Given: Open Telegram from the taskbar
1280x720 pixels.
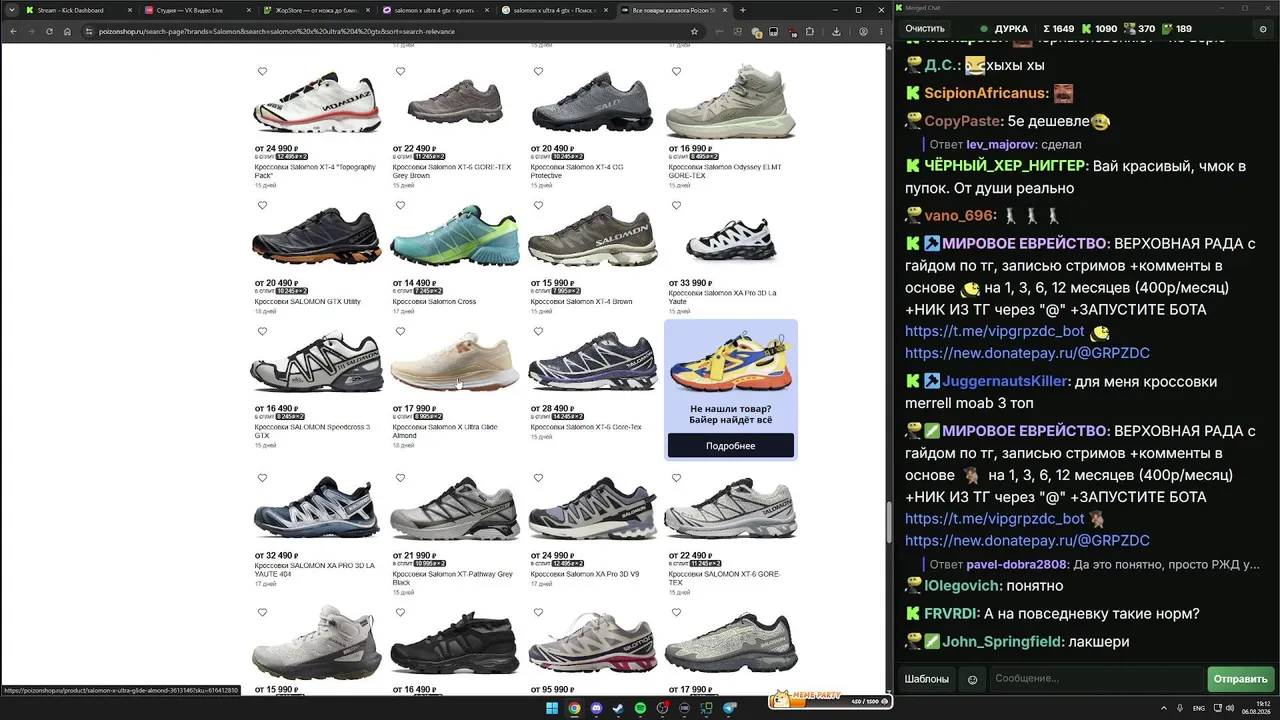Looking at the screenshot, I should (729, 708).
